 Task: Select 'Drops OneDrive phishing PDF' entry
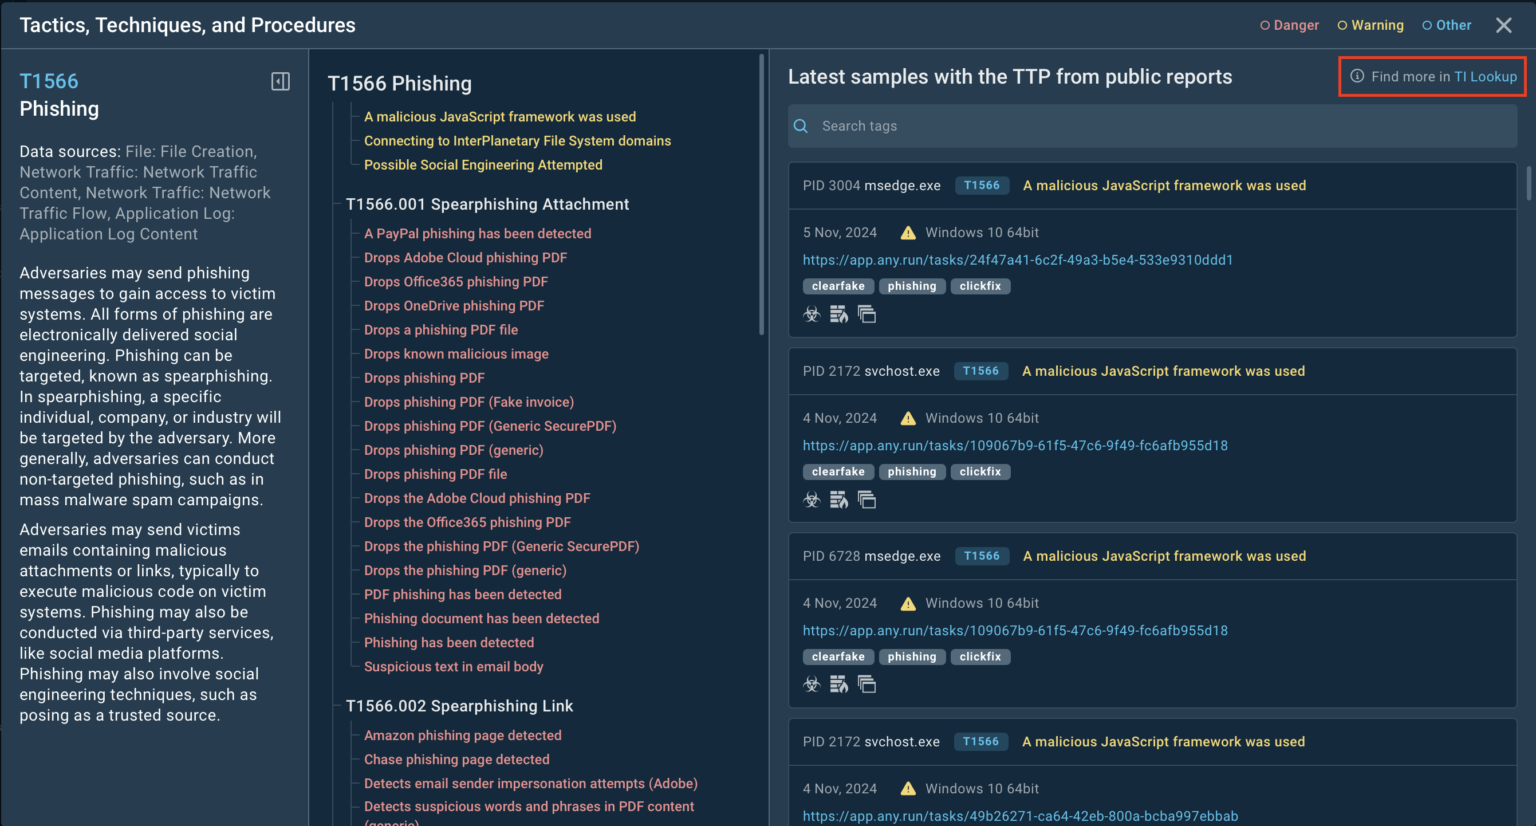click(454, 306)
